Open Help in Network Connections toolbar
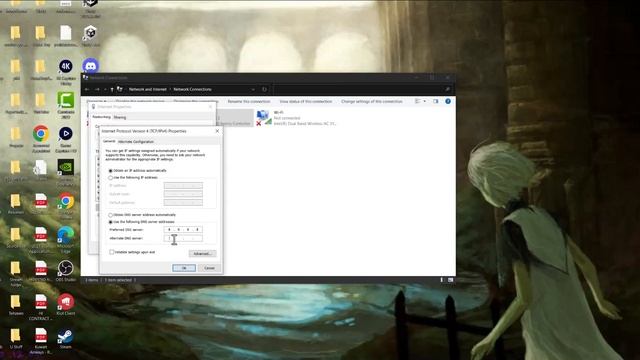Image resolution: width=640 pixels, height=360 pixels. tap(448, 101)
